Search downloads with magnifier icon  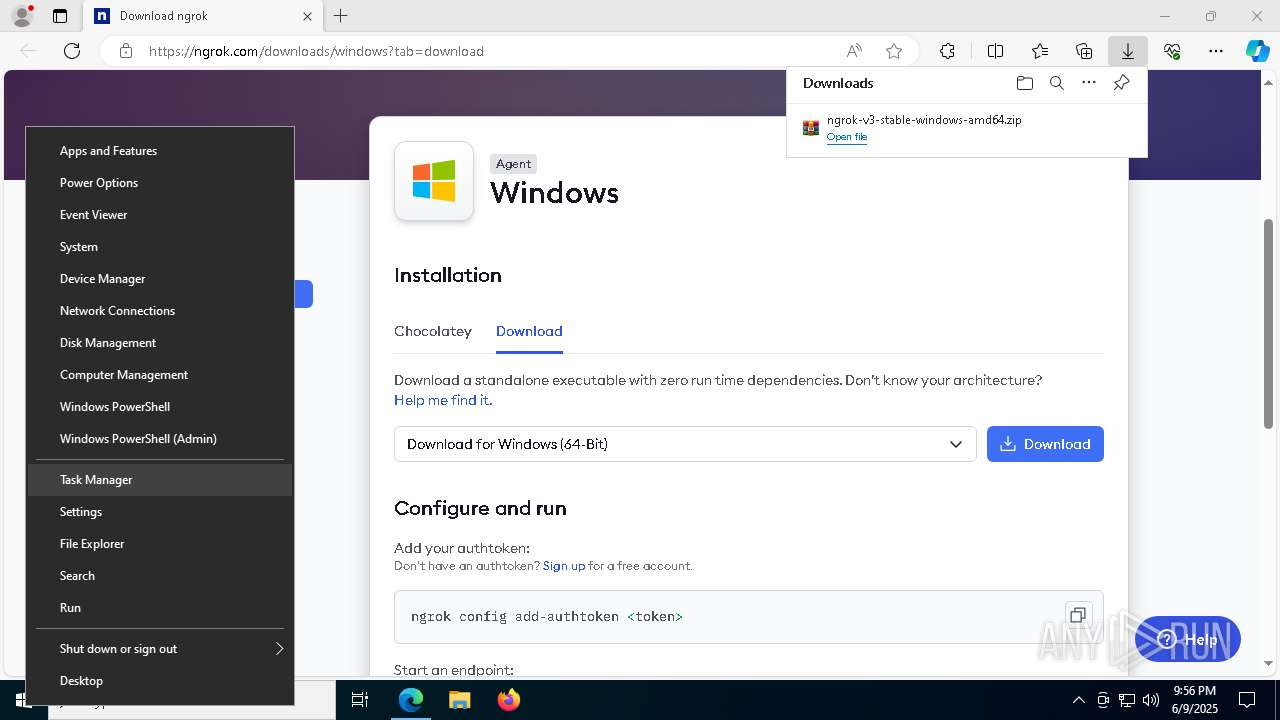1056,83
